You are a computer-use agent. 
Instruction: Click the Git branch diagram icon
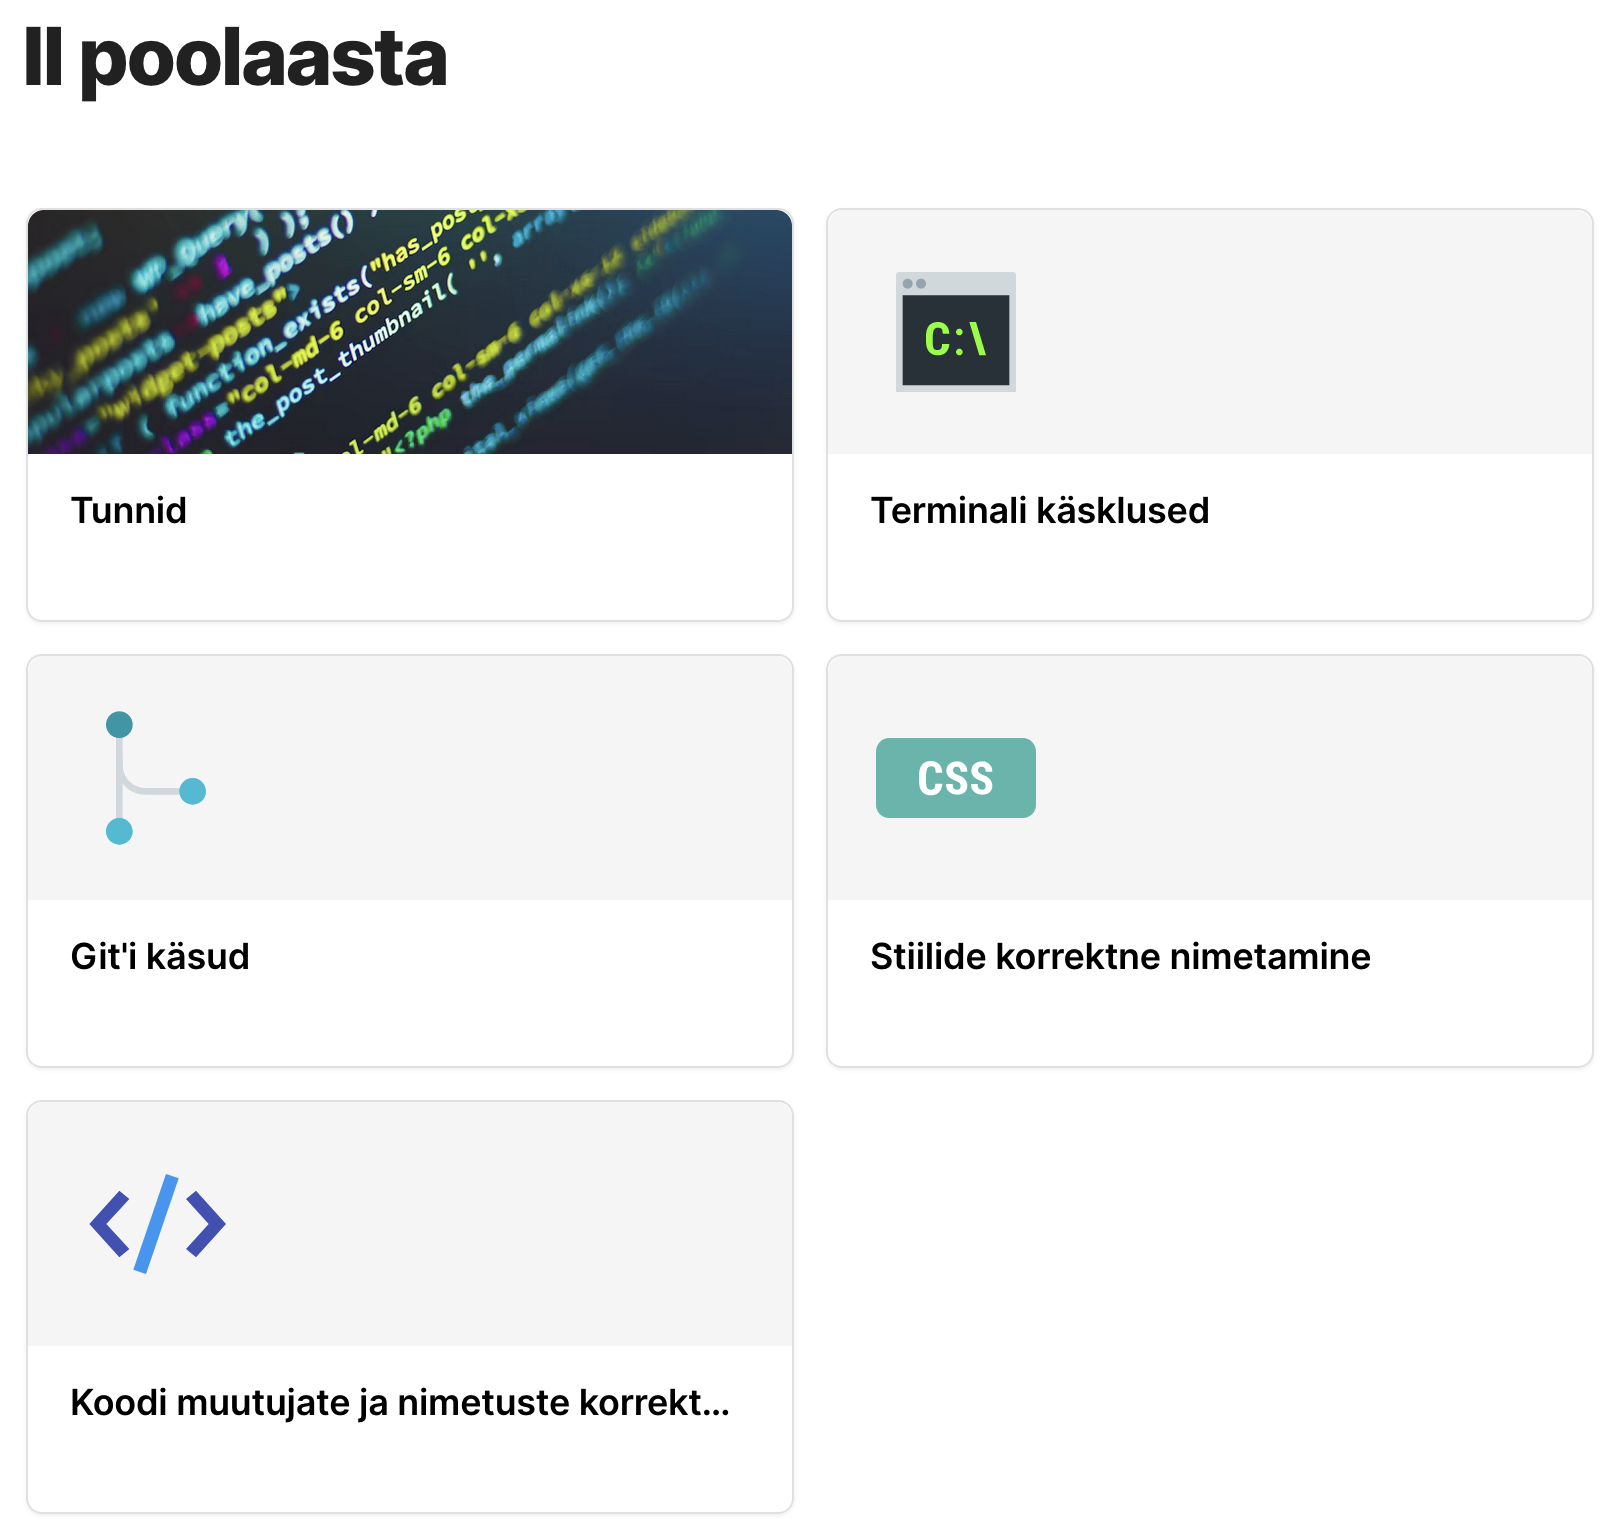point(153,778)
